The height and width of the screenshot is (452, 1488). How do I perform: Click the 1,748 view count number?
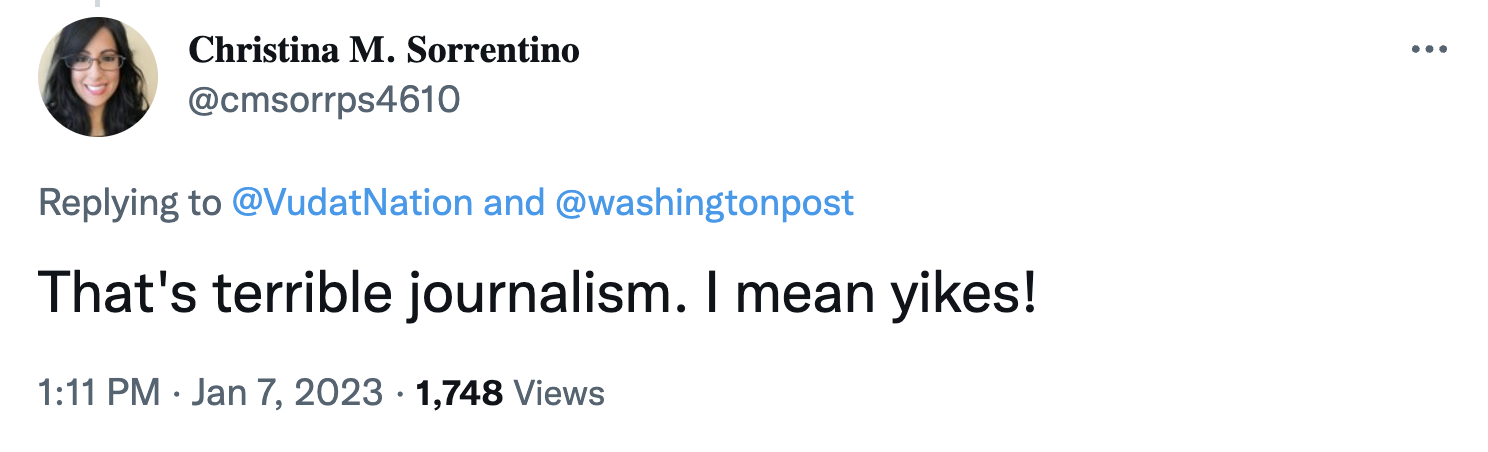click(459, 393)
